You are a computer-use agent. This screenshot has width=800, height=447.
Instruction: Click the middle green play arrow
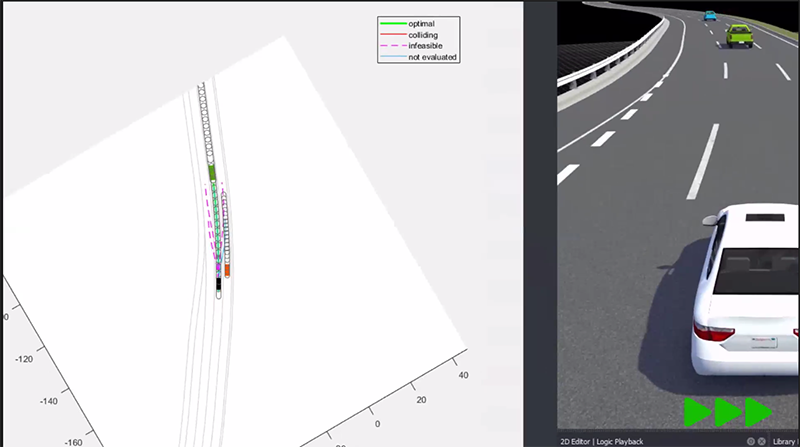pos(728,411)
